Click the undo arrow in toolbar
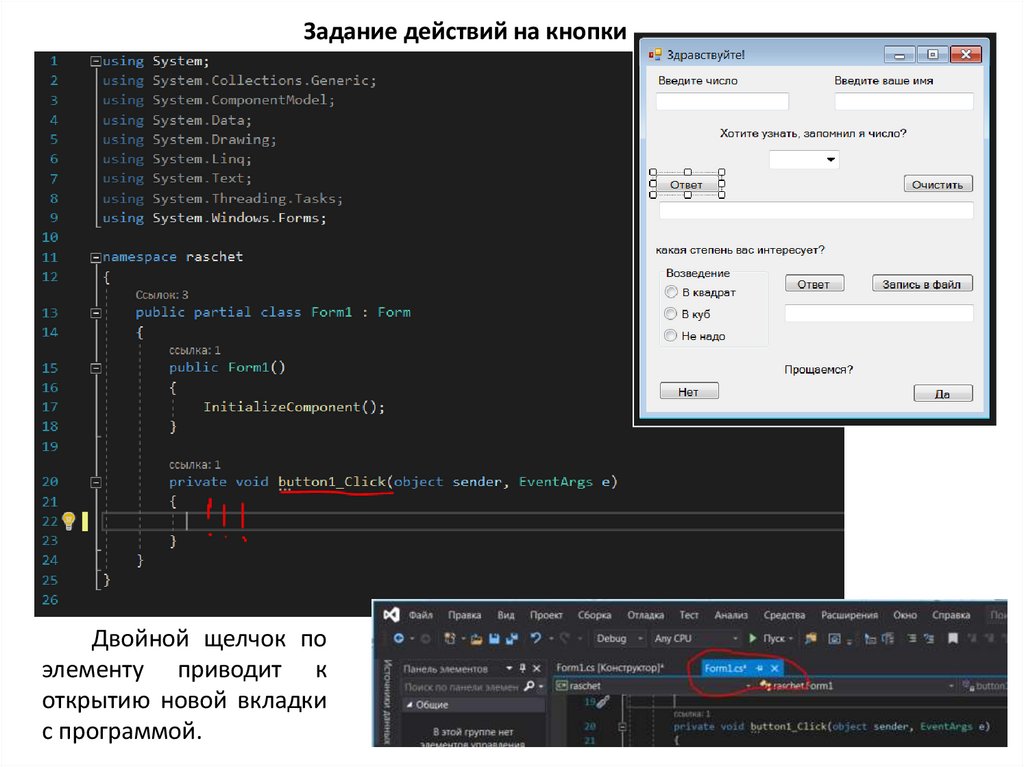The image size is (1024, 767). (x=537, y=638)
